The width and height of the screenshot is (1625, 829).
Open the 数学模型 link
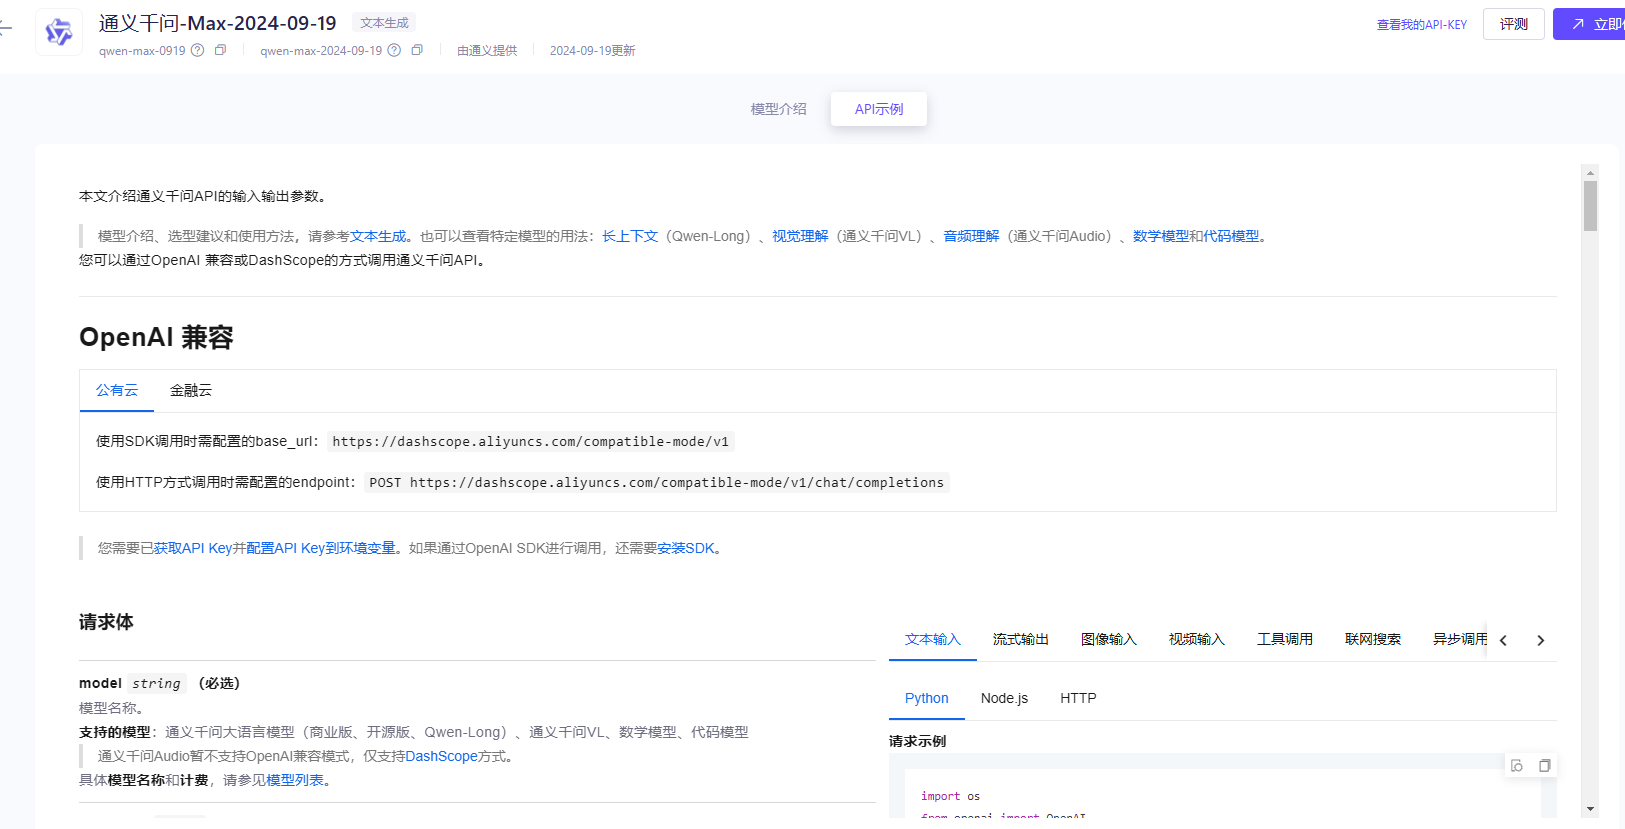click(x=1161, y=237)
